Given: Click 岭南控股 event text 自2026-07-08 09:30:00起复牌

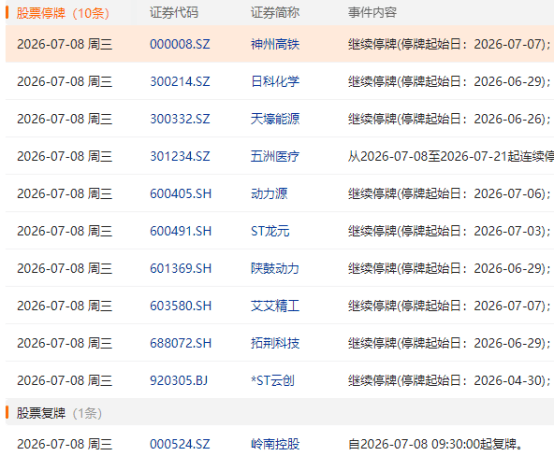Looking at the screenshot, I should click(435, 444).
